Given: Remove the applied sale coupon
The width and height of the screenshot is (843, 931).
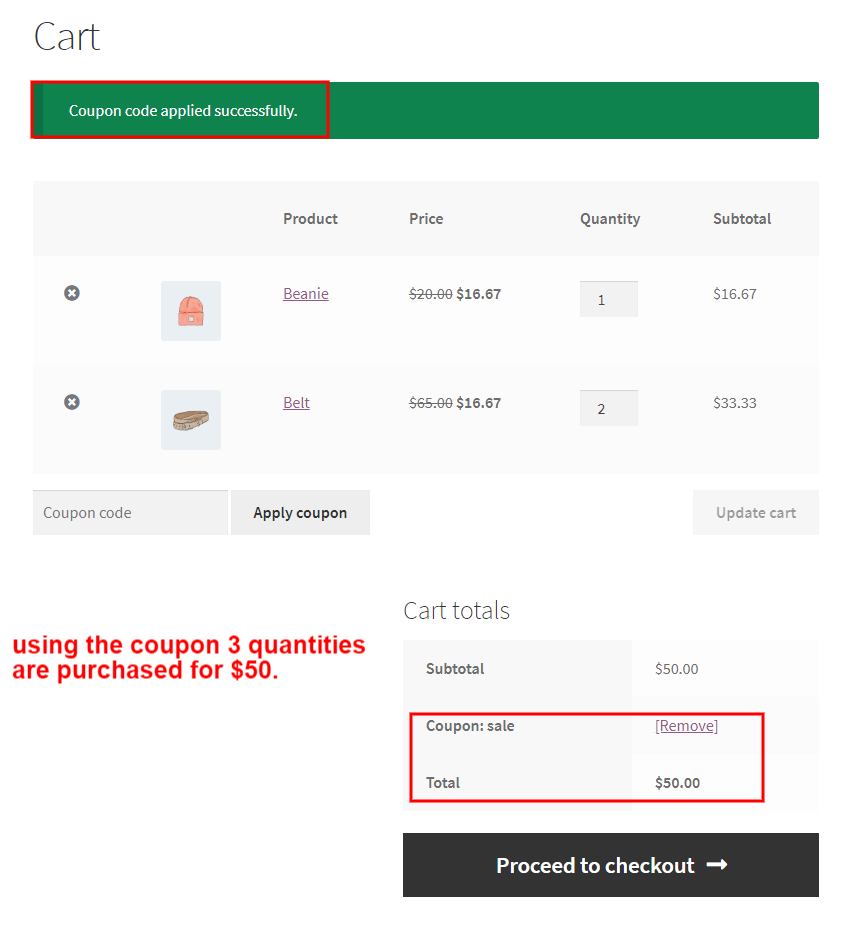Looking at the screenshot, I should click(686, 725).
